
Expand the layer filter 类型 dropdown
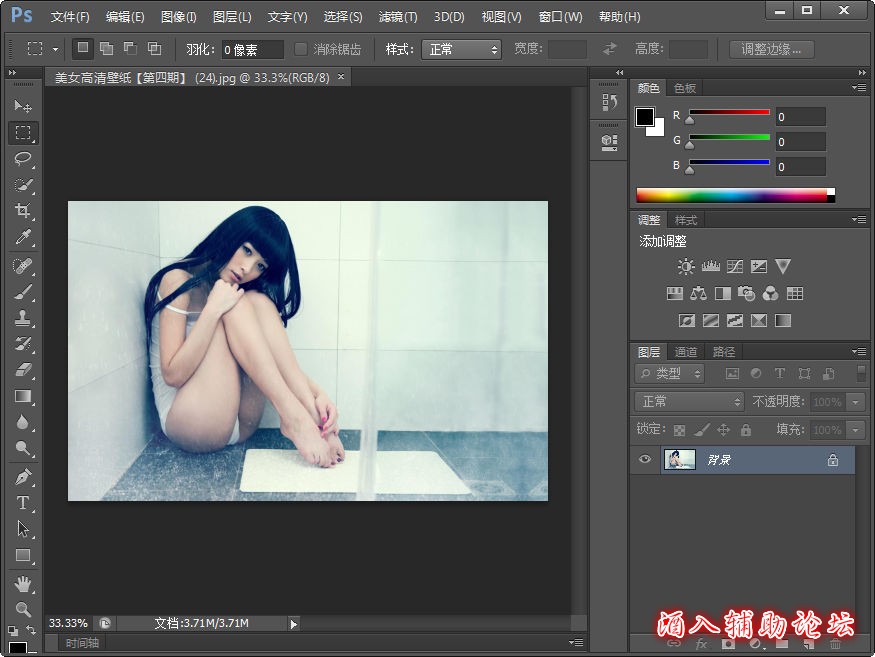point(670,373)
